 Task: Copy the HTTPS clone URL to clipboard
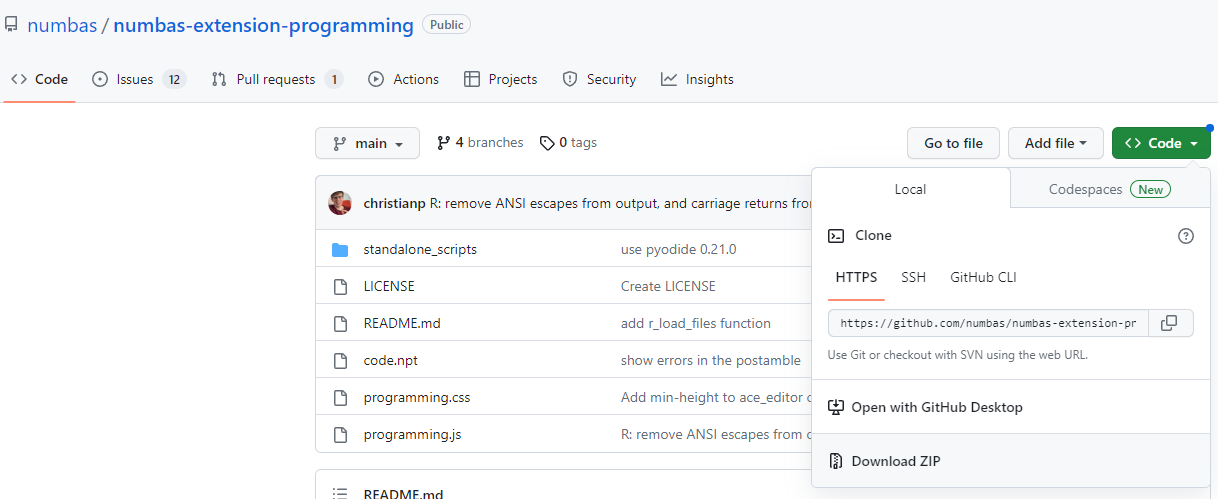[1170, 323]
